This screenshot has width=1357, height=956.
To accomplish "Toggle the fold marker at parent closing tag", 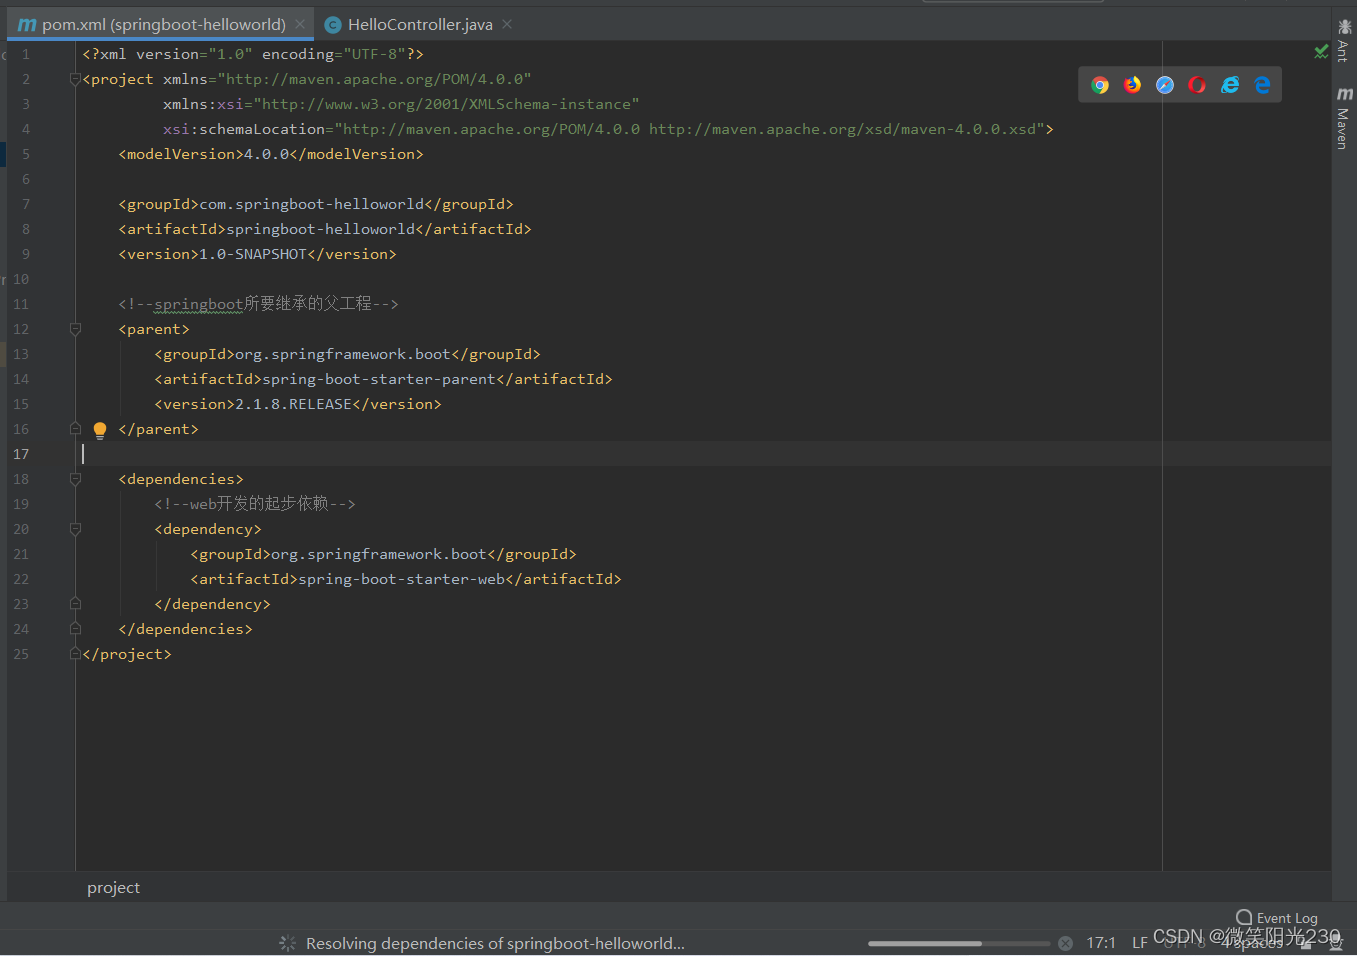I will click(x=75, y=428).
